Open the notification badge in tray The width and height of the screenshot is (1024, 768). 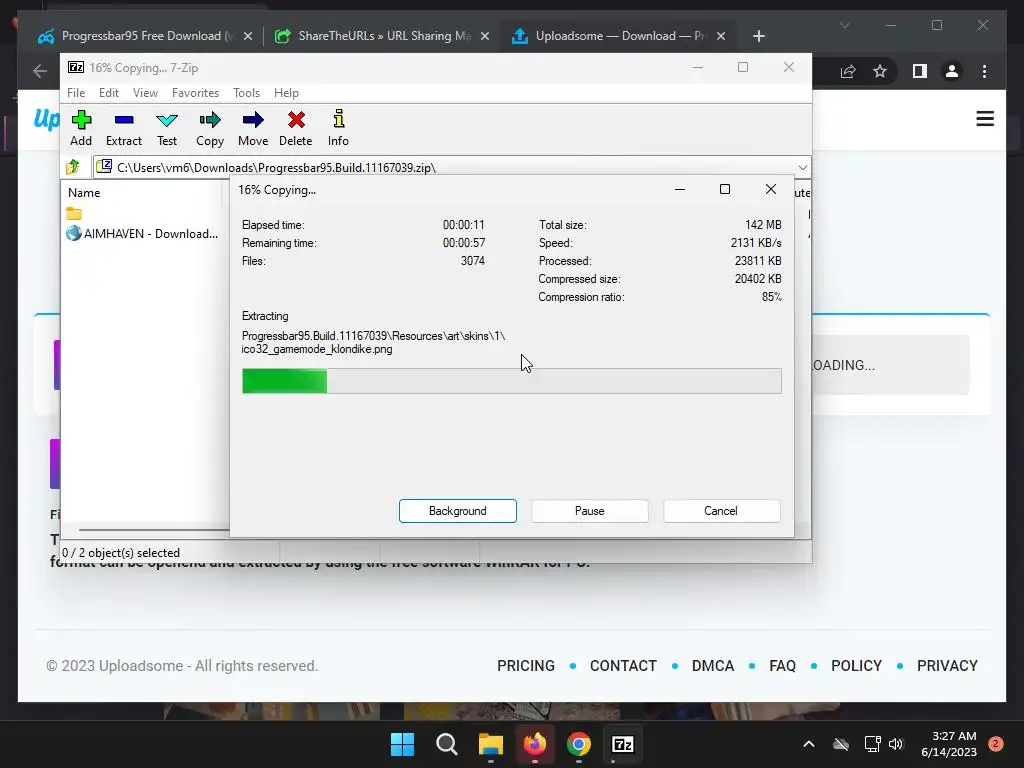click(995, 743)
